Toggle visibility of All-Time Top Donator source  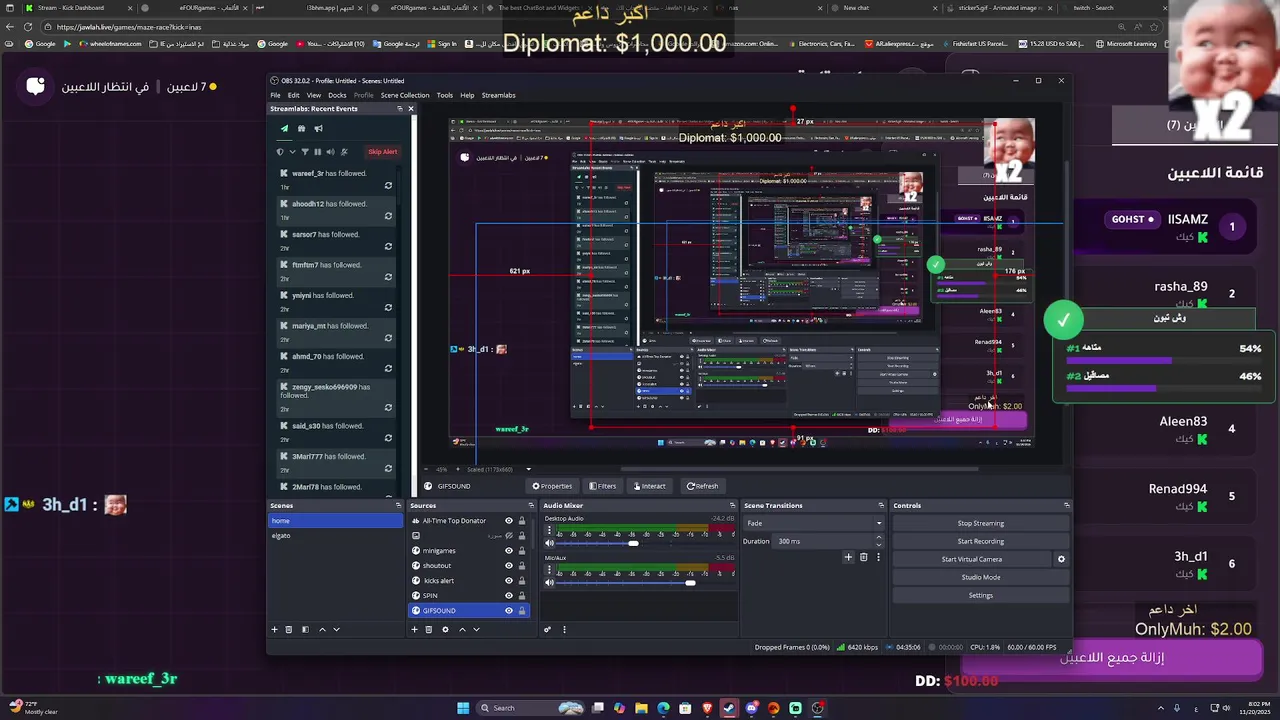[508, 520]
